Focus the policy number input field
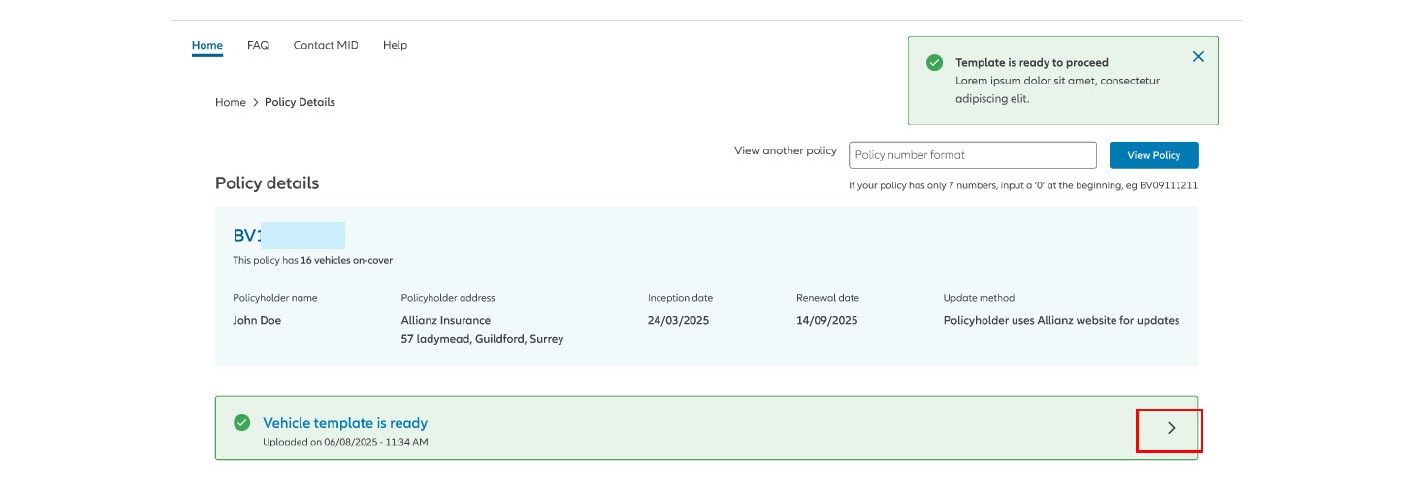Viewport: 1414px width, 490px height. [973, 155]
